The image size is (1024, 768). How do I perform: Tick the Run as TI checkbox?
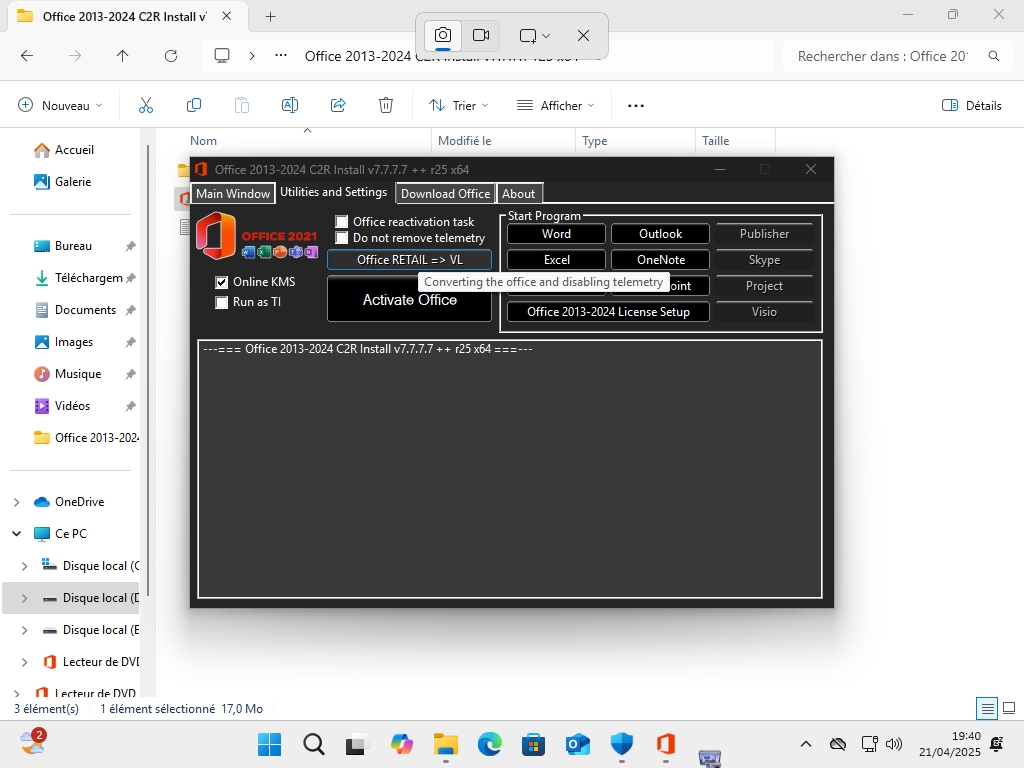tap(222, 302)
